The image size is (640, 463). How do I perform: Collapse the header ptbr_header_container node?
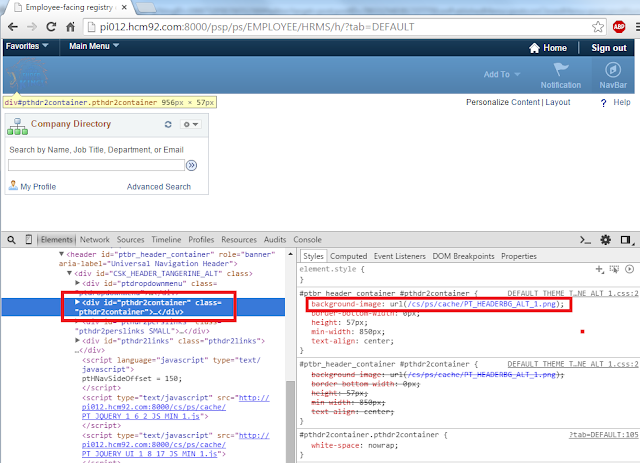pos(61,254)
